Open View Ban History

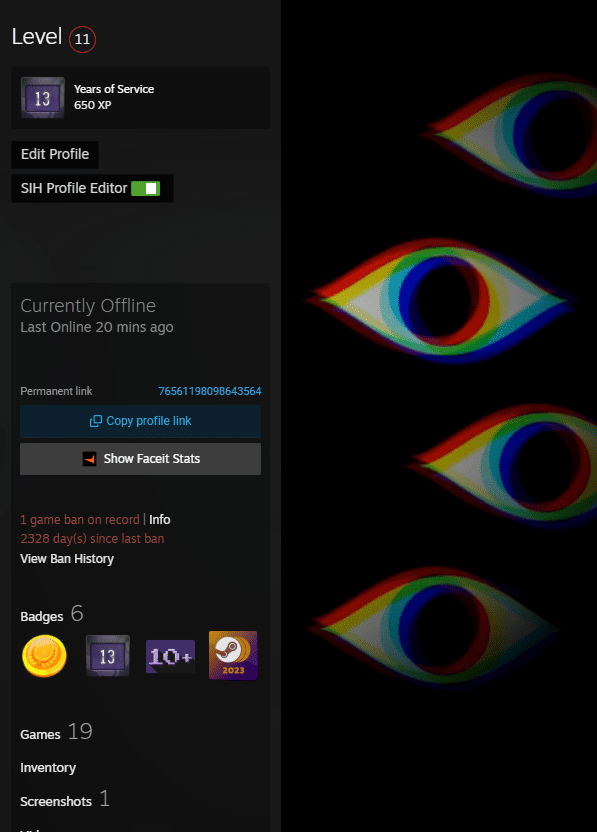click(x=67, y=559)
